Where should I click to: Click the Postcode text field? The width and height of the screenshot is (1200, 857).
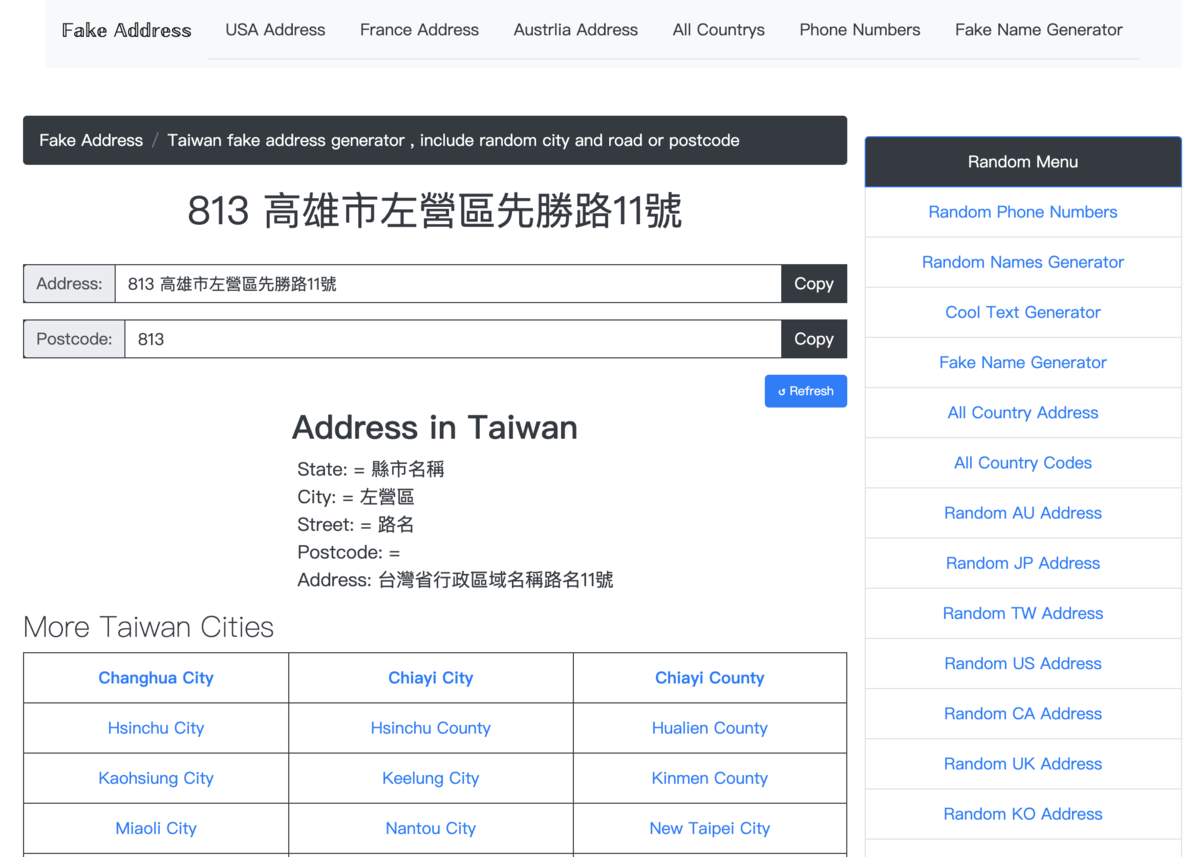click(453, 339)
